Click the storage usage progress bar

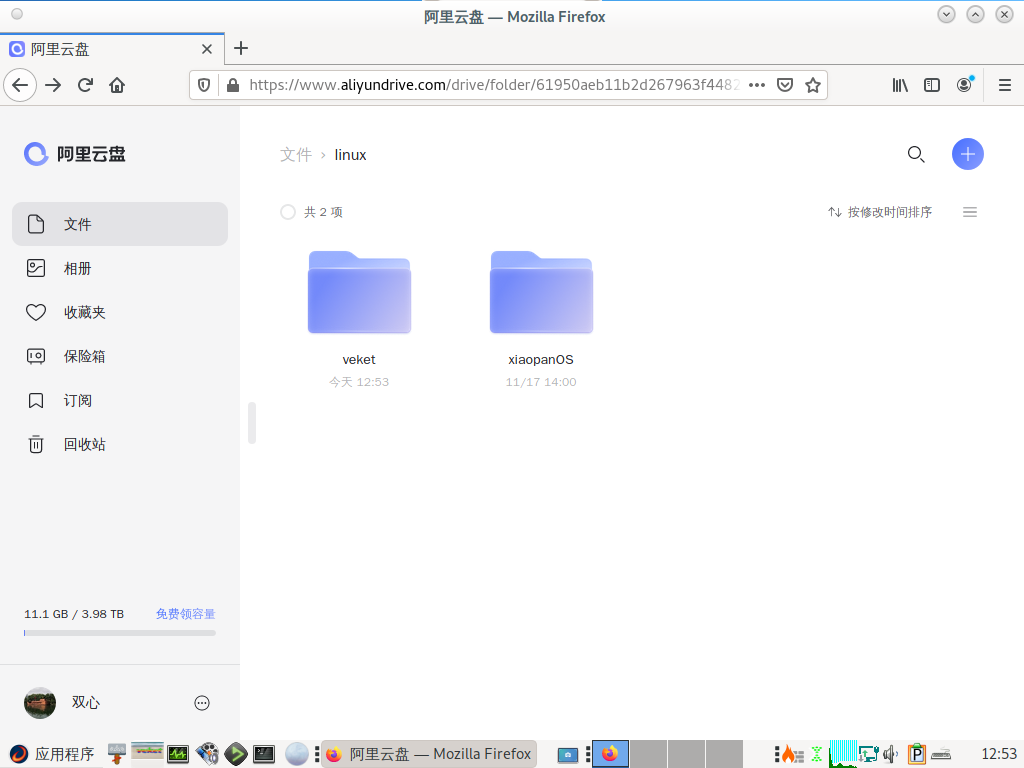[x=120, y=633]
